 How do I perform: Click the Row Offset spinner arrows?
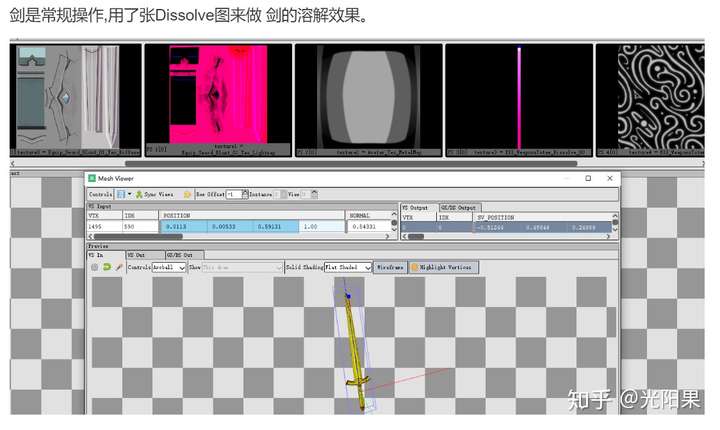(245, 194)
